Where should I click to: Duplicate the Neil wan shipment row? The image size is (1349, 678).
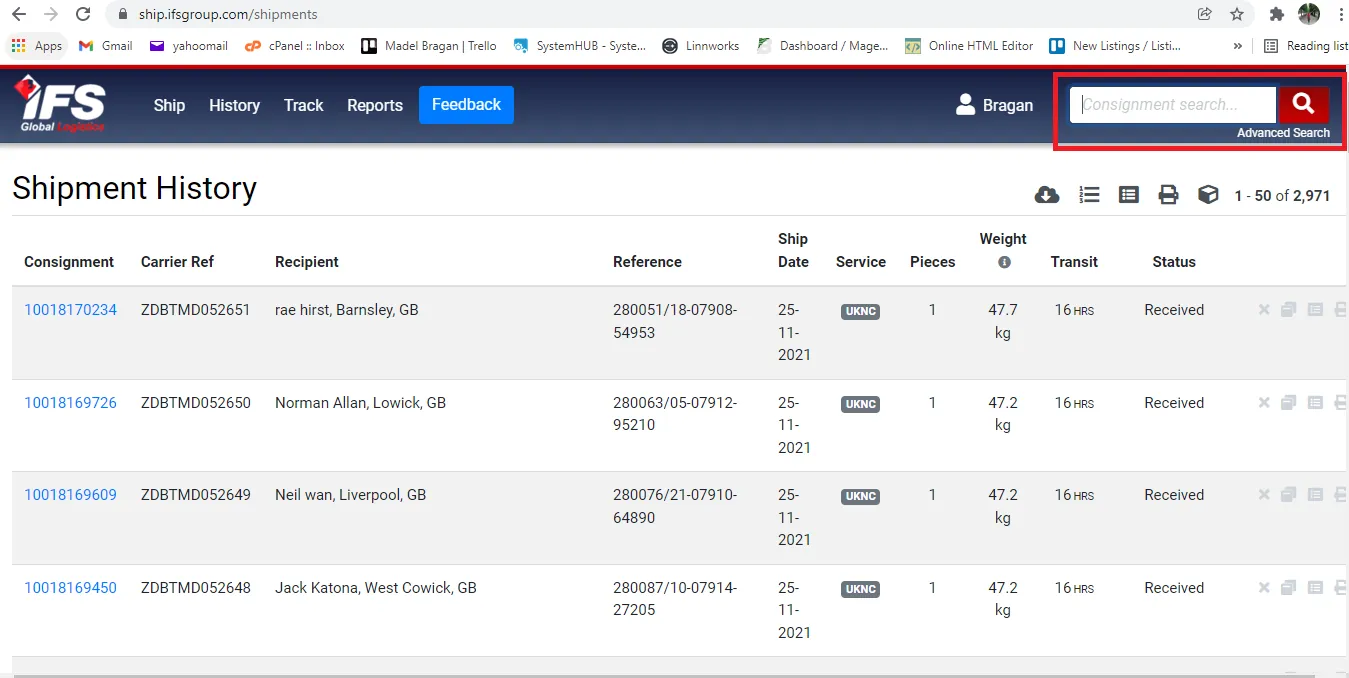[x=1288, y=495]
